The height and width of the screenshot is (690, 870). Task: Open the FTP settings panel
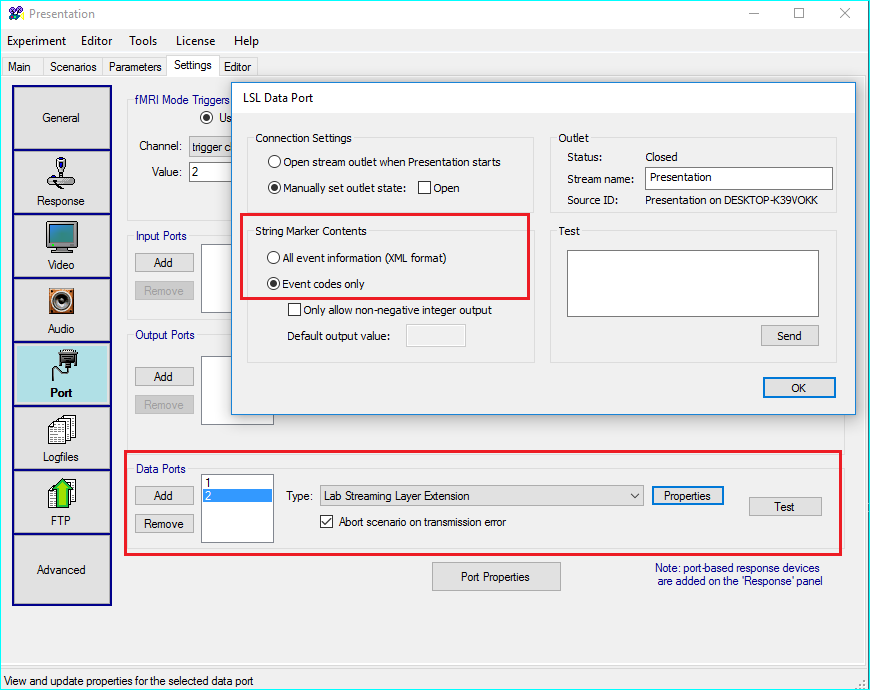point(61,502)
